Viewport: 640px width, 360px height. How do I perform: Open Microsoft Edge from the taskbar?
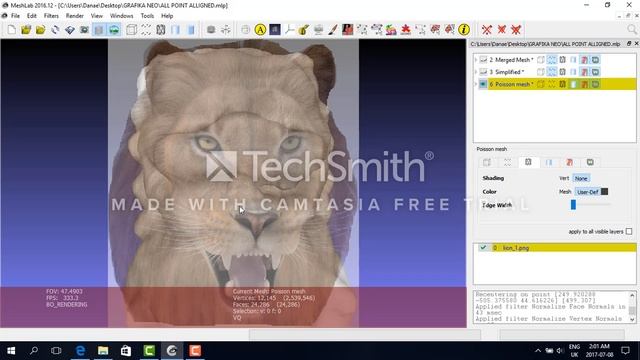pyautogui.click(x=80, y=351)
